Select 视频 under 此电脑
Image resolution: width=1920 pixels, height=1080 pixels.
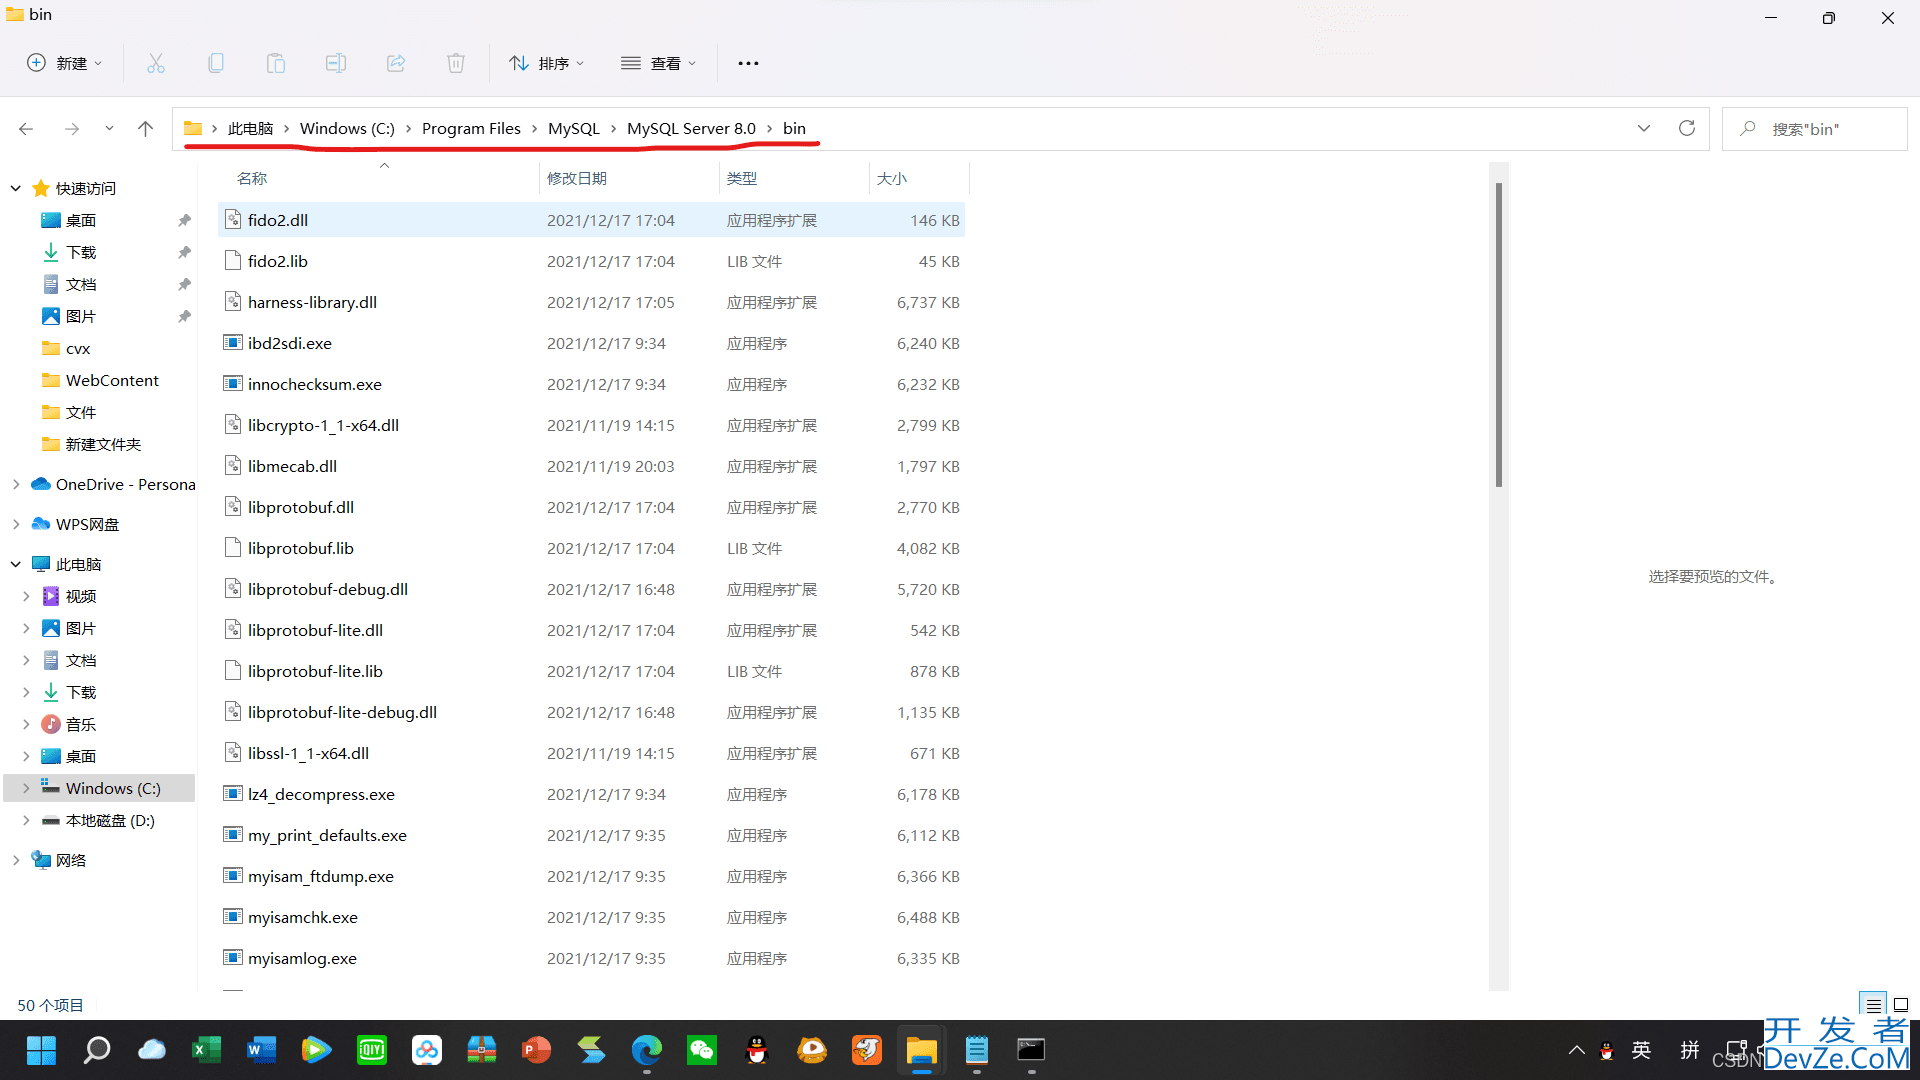point(81,596)
